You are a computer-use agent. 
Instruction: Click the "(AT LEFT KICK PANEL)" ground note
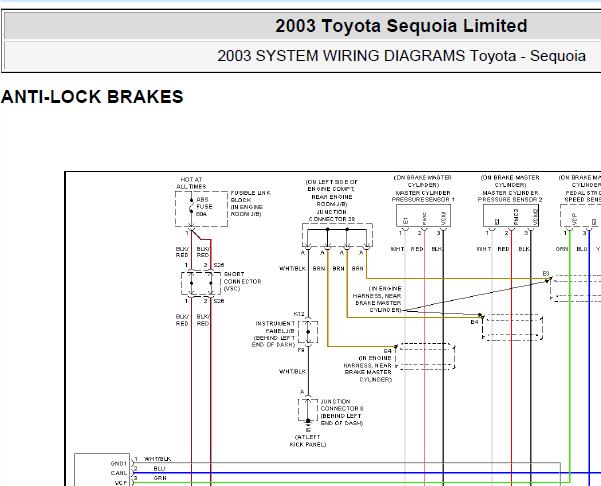click(x=308, y=441)
